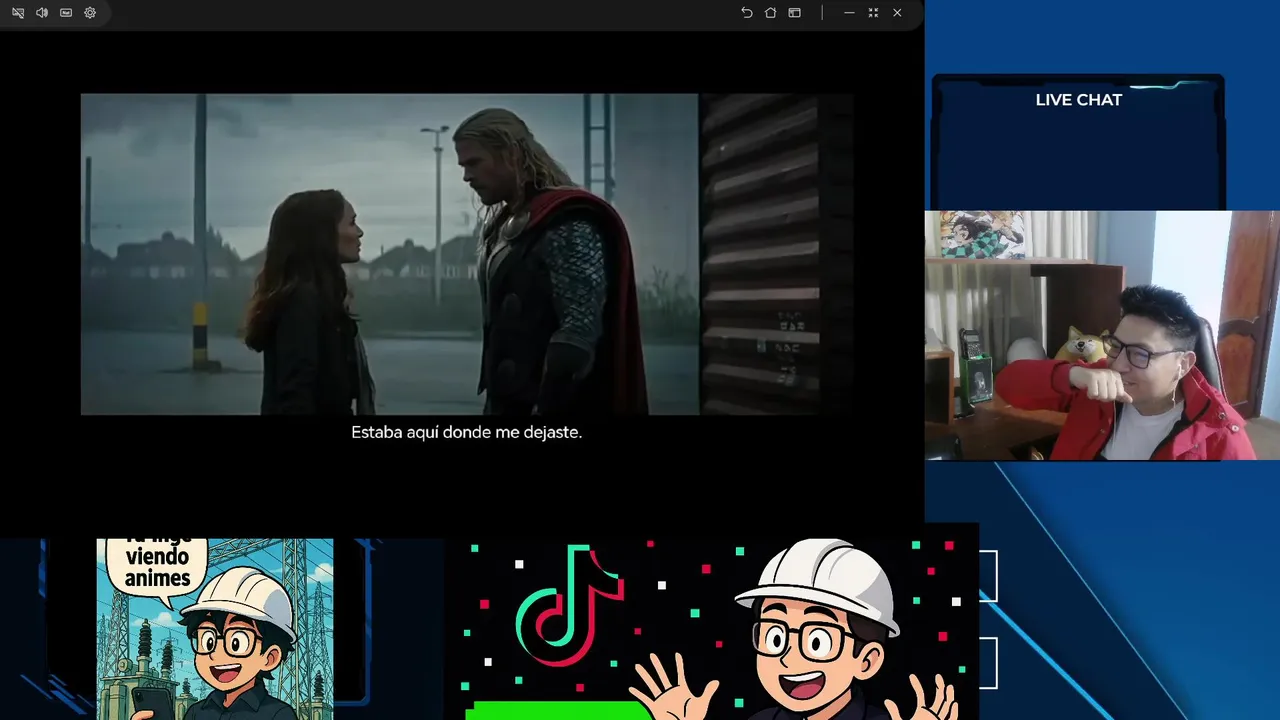
Task: Go home using the house icon
Action: 770,13
